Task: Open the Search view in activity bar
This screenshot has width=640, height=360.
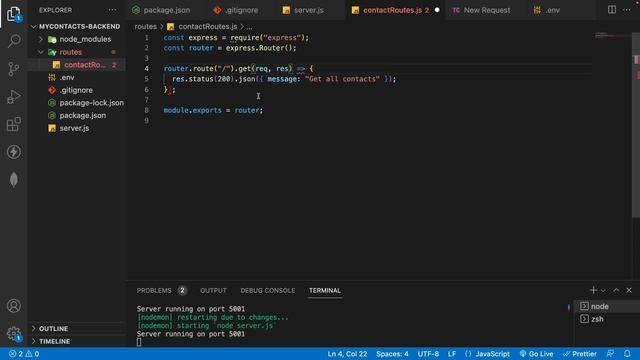Action: (13, 41)
